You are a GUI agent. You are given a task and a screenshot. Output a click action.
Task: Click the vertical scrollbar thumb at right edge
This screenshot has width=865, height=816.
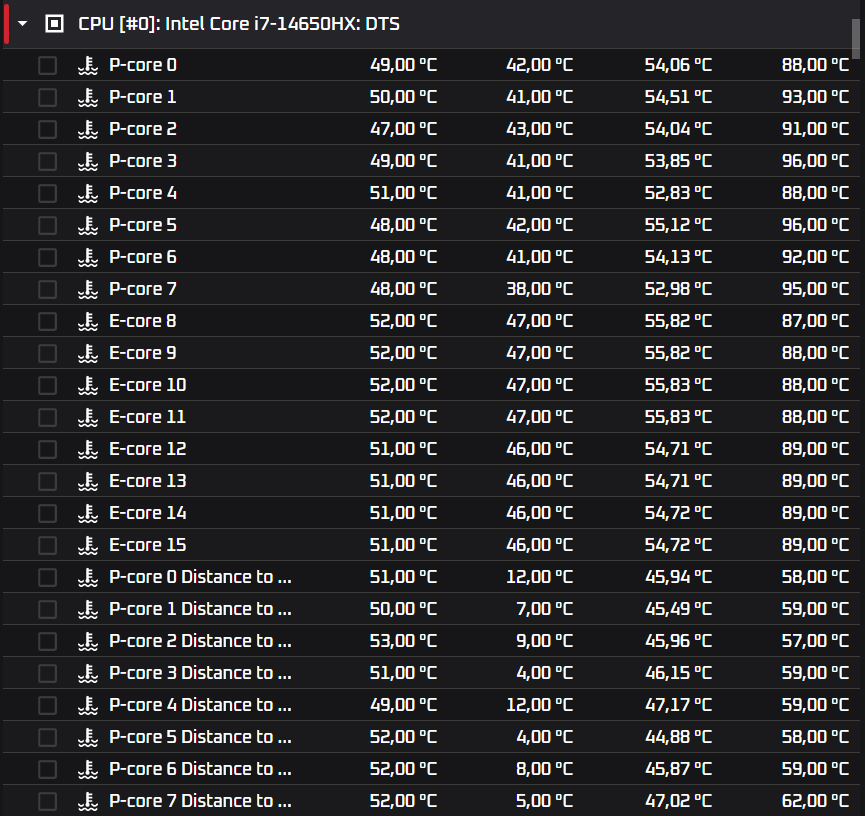(x=856, y=39)
